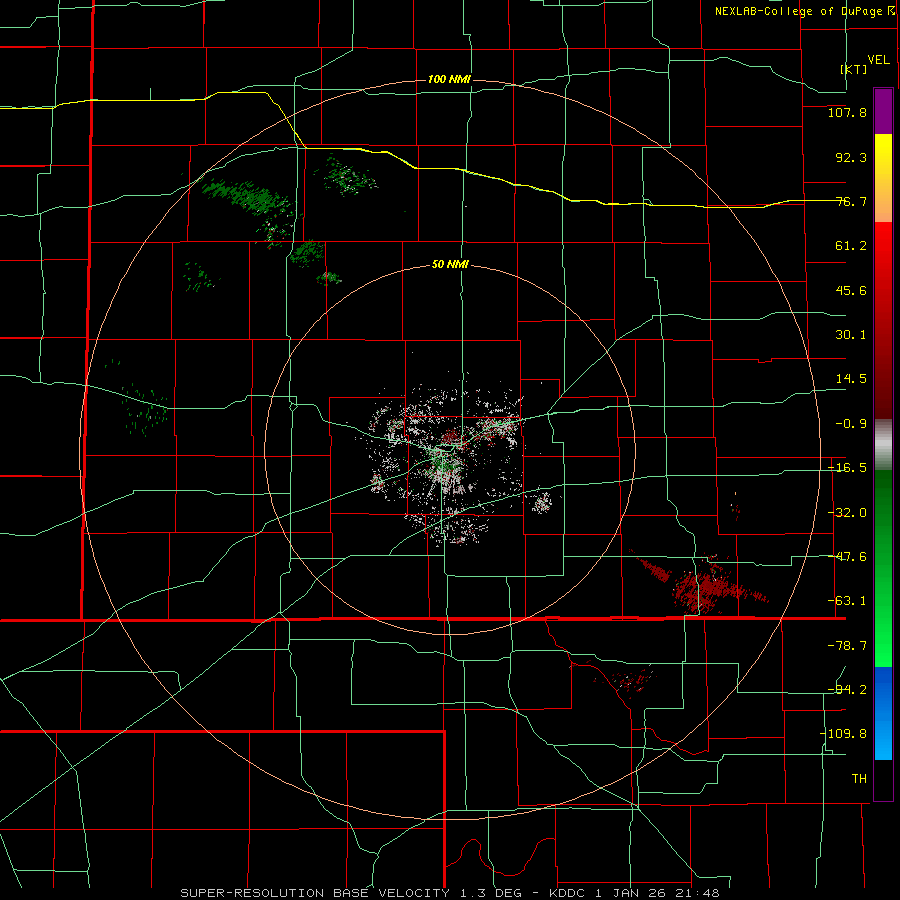Viewport: 900px width, 900px height.
Task: Select the 50 NMI range ring label
Action: tap(450, 265)
